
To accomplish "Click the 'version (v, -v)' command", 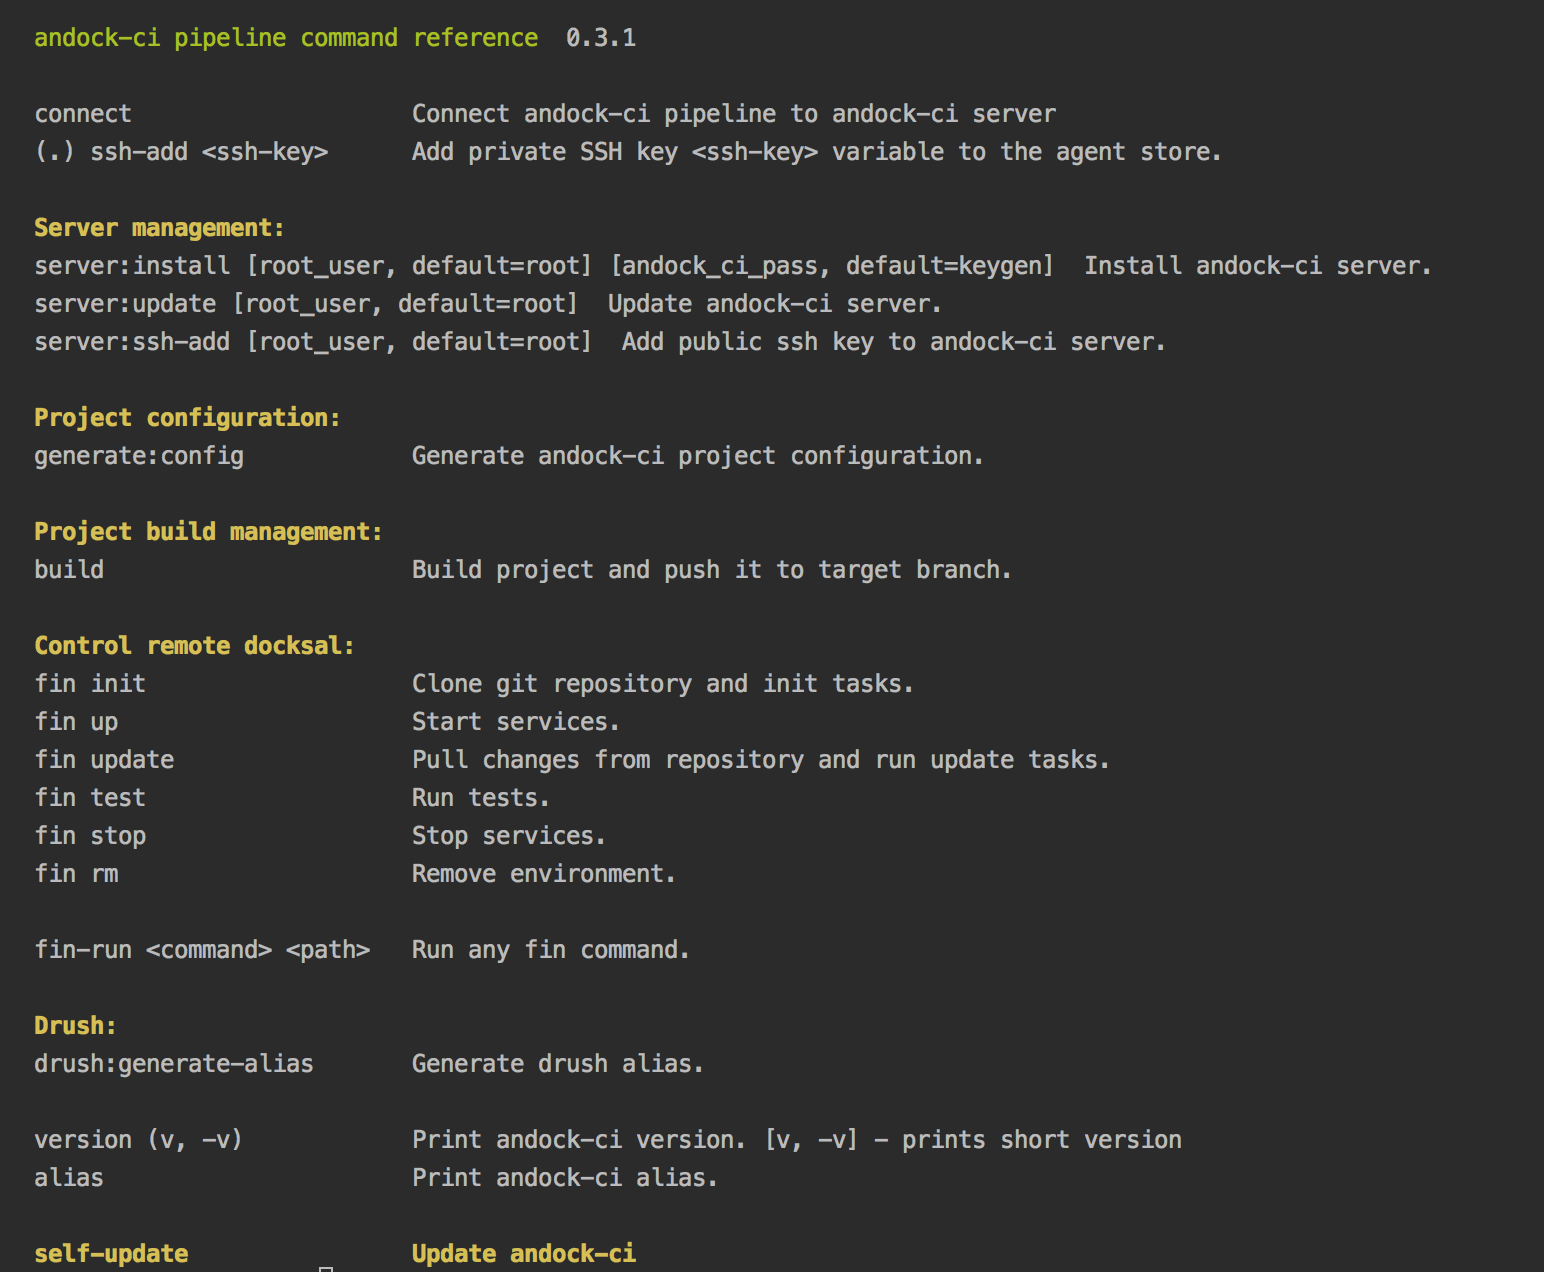I will [x=139, y=1140].
